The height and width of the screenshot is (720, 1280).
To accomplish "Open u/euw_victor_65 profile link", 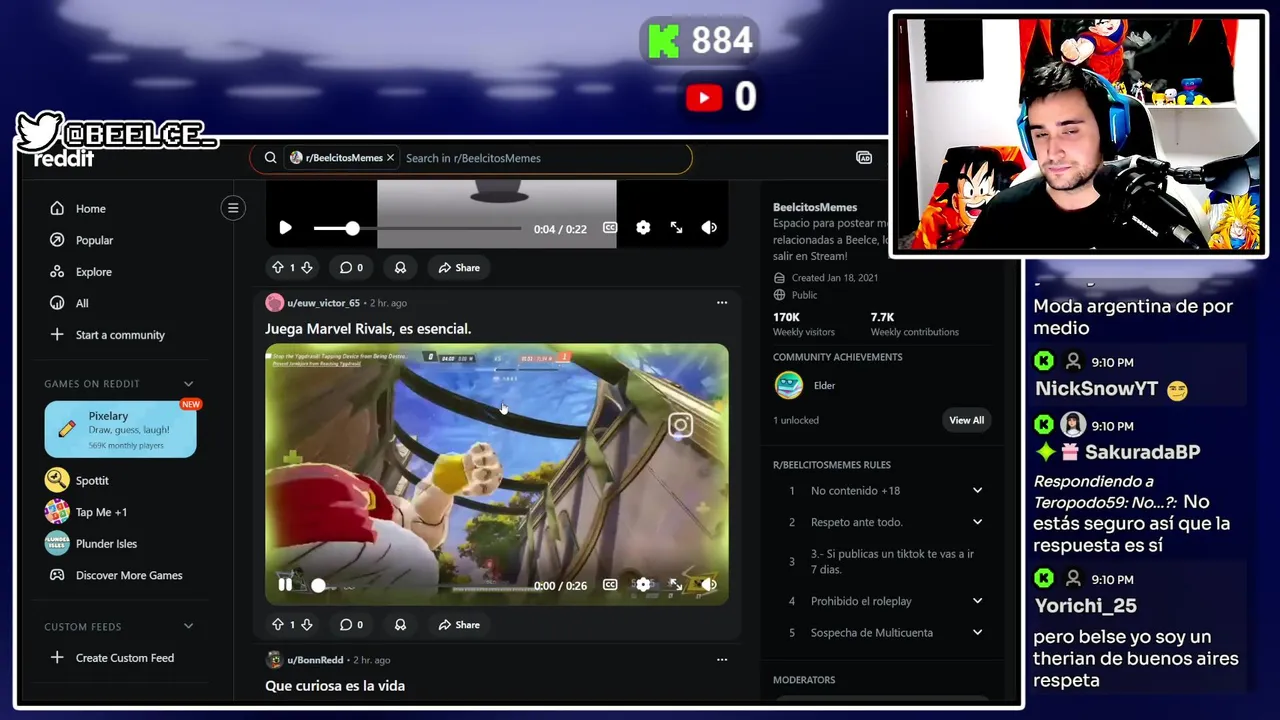I will [323, 303].
